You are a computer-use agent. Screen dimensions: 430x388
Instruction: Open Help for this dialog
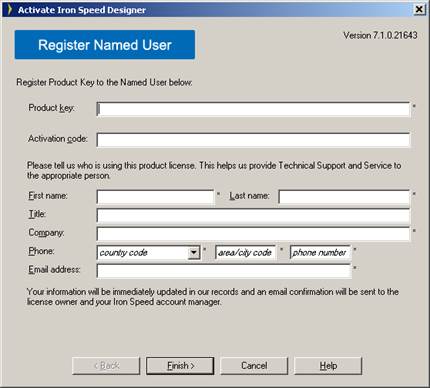[328, 366]
